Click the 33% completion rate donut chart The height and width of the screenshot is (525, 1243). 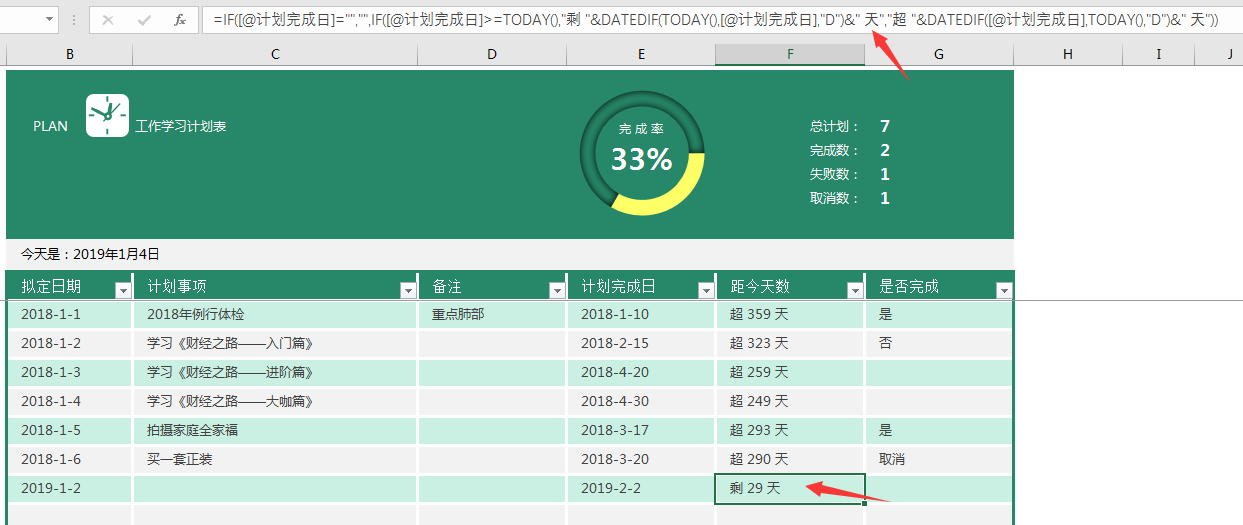(642, 153)
